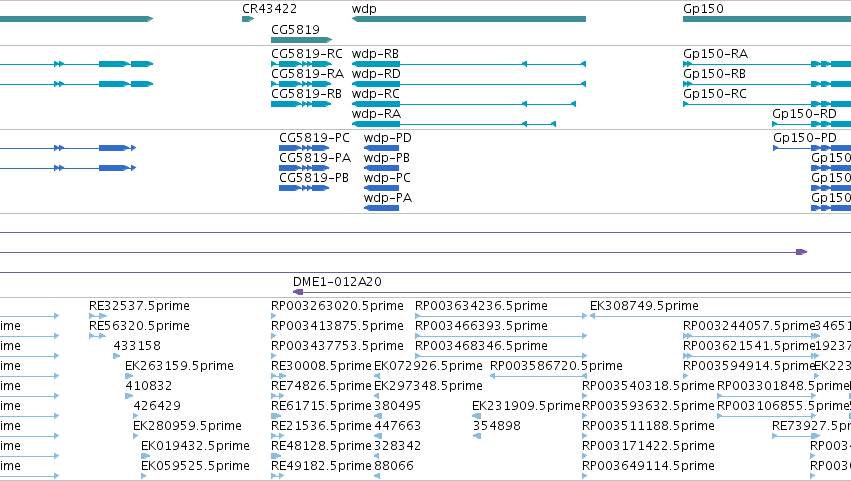Select the 328342 feature

377,457
